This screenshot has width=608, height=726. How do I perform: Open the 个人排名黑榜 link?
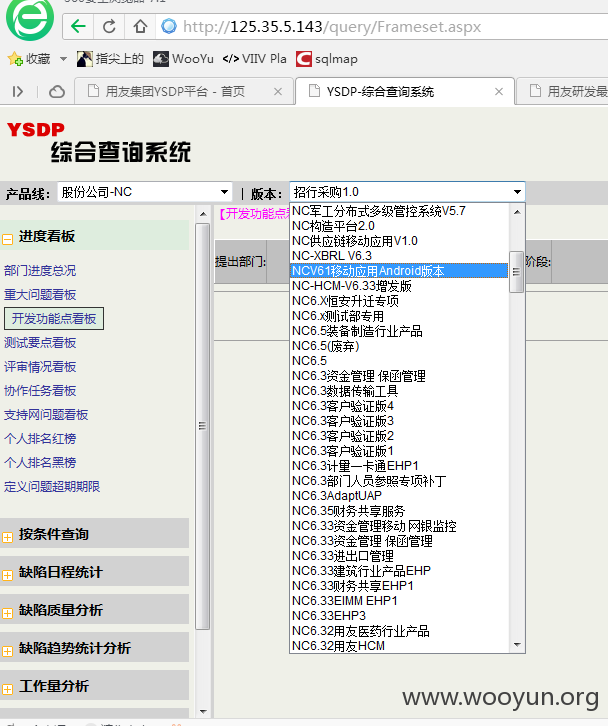point(40,463)
